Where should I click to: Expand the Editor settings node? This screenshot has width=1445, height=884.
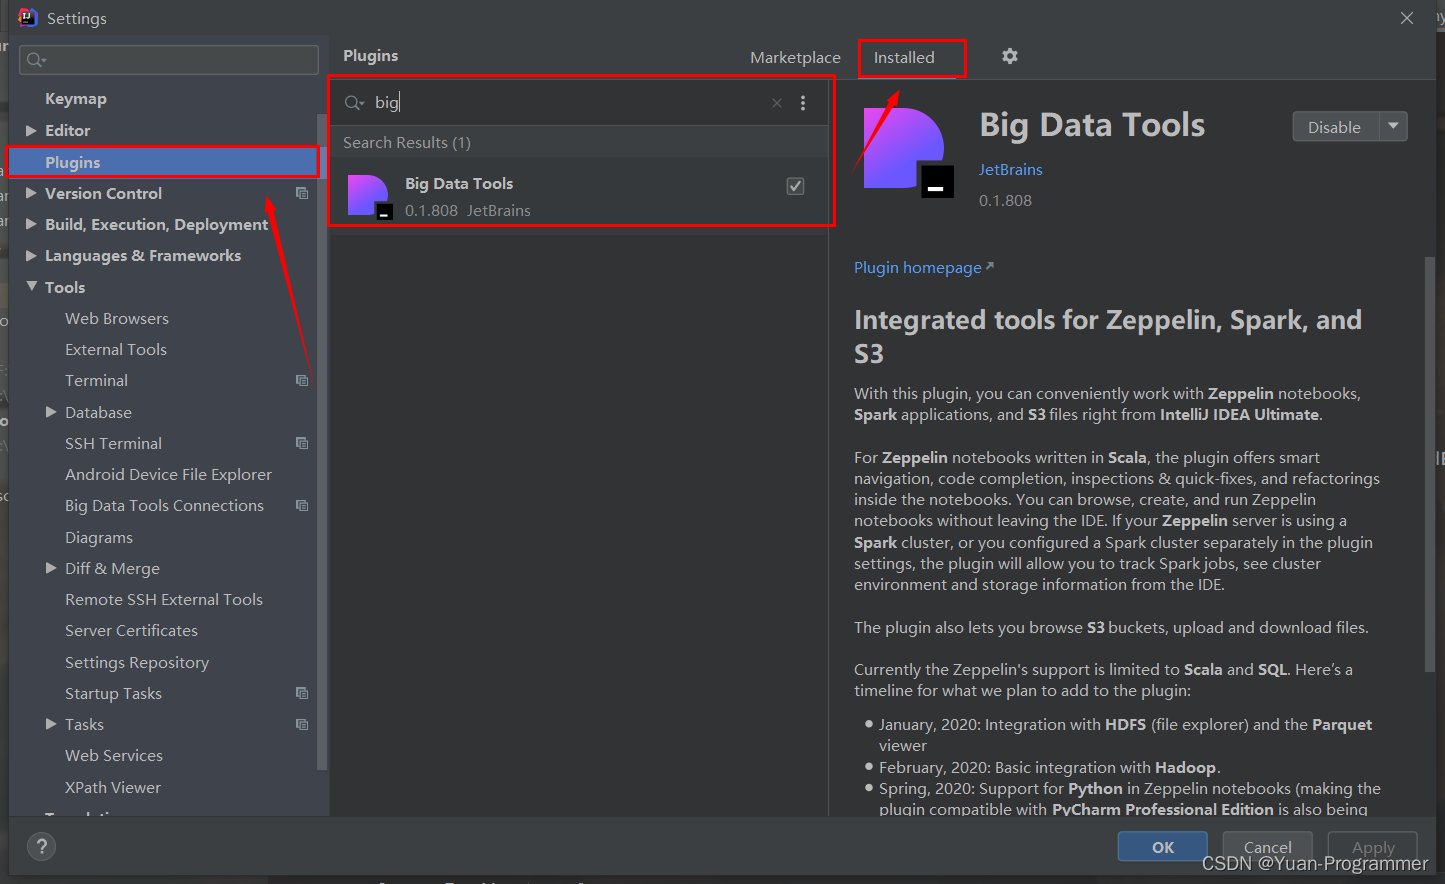(31, 130)
